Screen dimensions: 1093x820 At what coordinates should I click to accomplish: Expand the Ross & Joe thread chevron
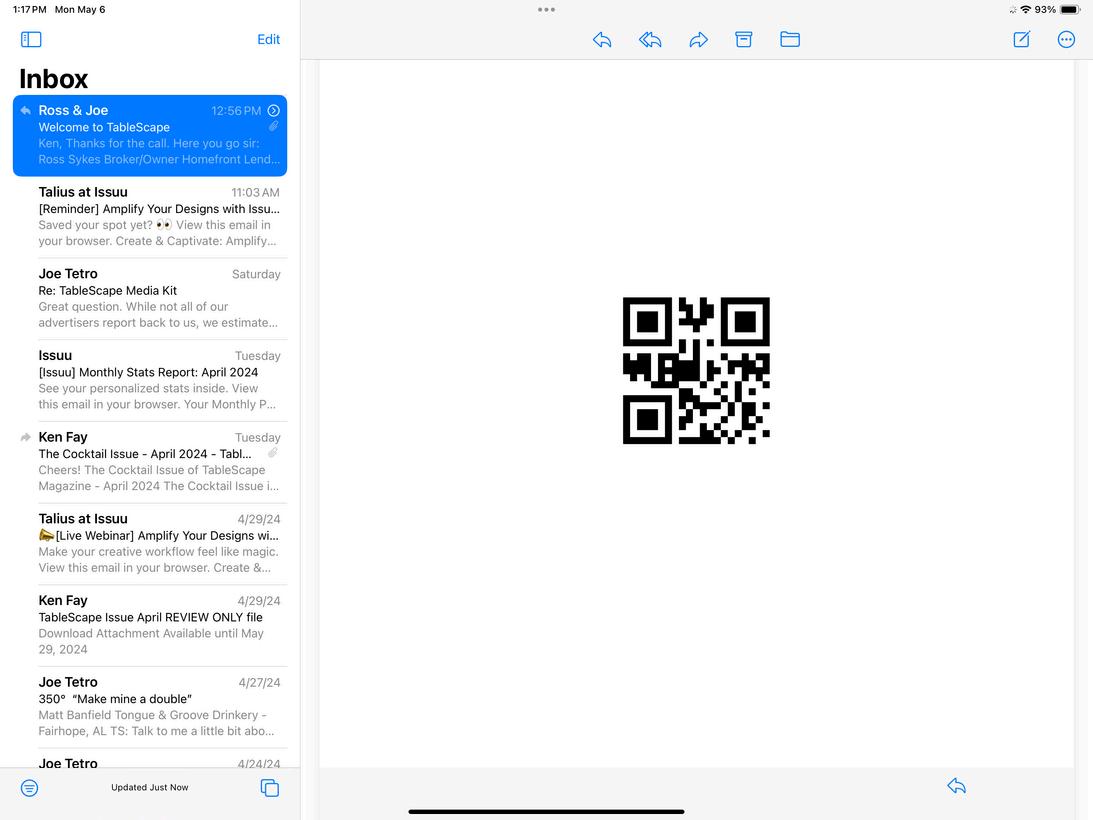tap(274, 110)
